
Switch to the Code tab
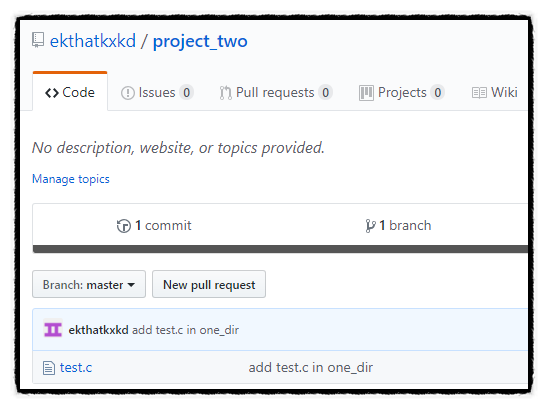coord(70,92)
